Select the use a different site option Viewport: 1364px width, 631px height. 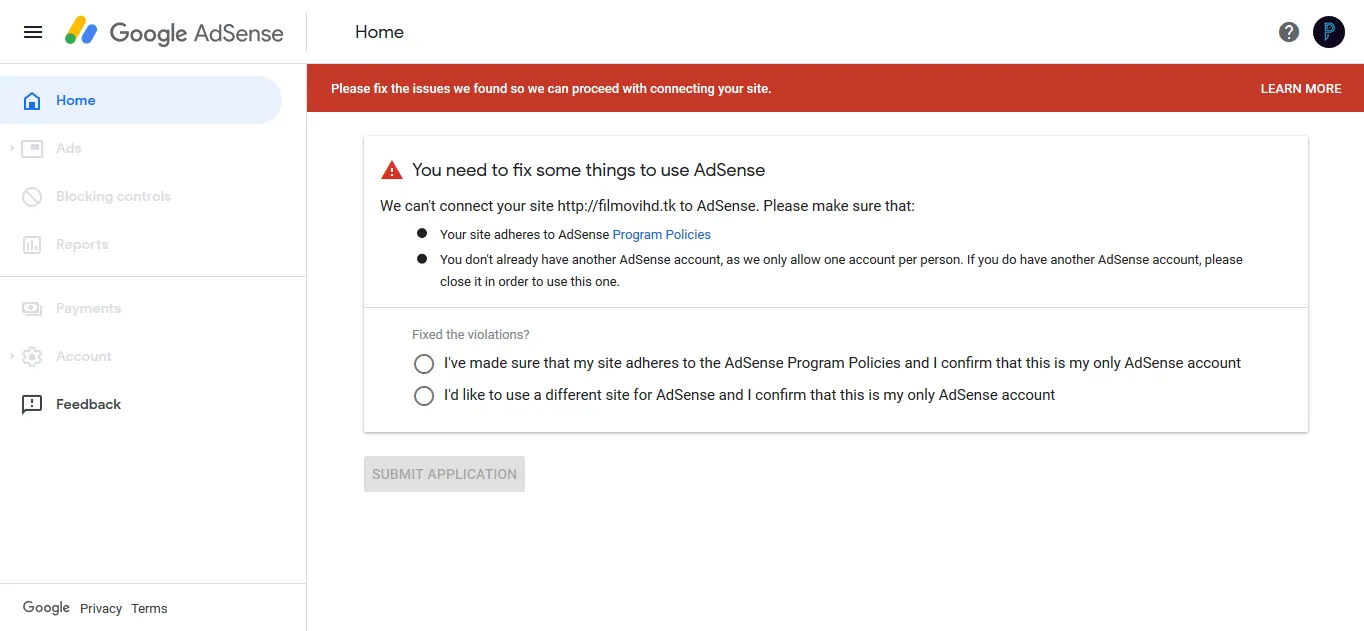(424, 396)
